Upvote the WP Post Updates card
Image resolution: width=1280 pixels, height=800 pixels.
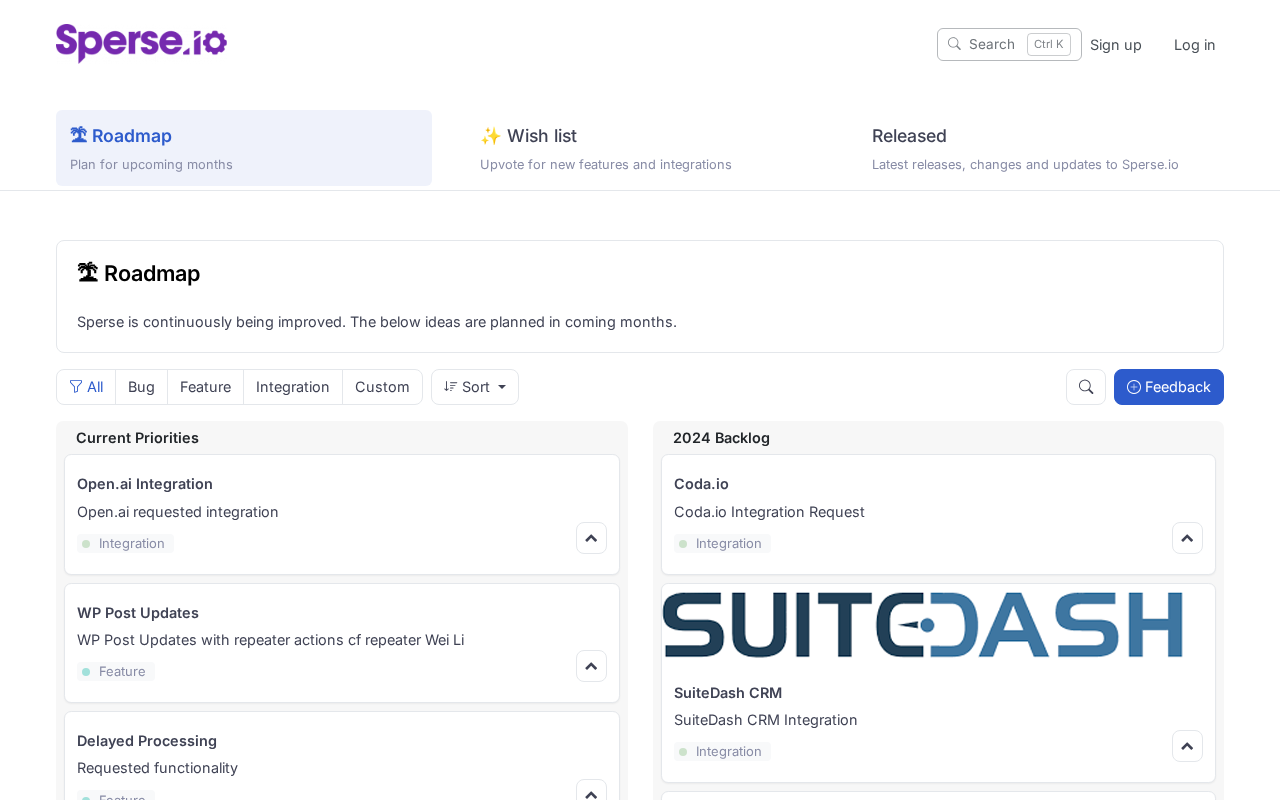click(591, 666)
